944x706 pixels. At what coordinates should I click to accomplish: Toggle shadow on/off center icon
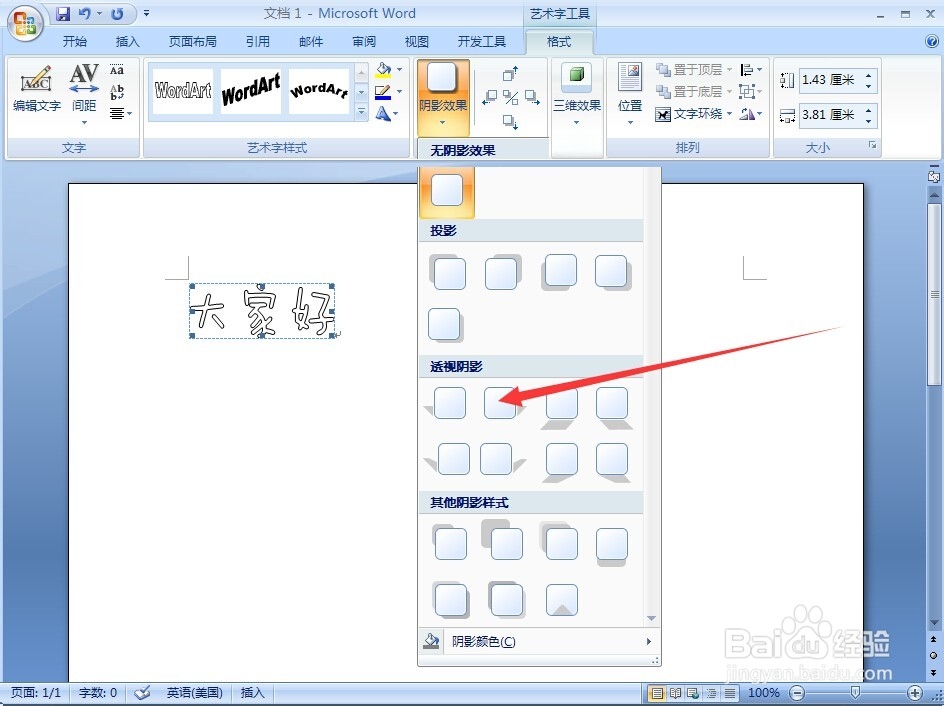[511, 97]
